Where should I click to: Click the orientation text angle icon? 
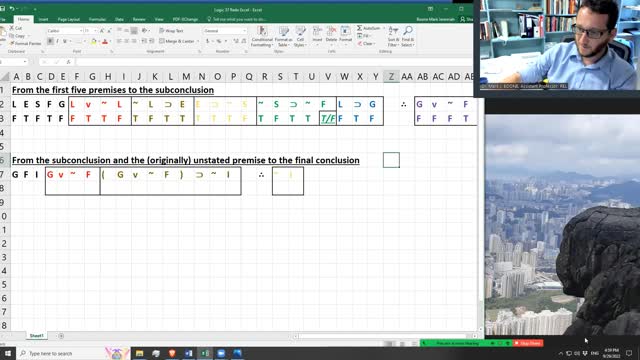coord(144,31)
